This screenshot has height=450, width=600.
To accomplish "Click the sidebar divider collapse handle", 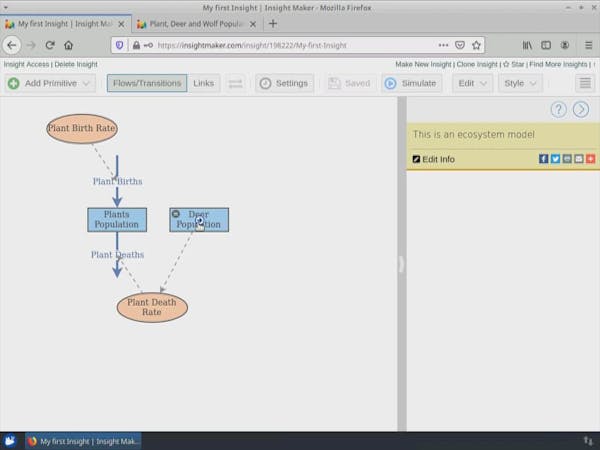I will coord(401,264).
